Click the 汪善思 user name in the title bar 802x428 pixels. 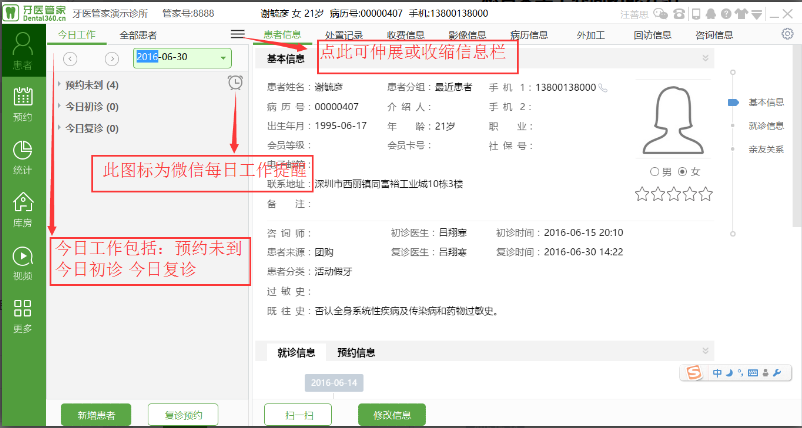coord(635,14)
